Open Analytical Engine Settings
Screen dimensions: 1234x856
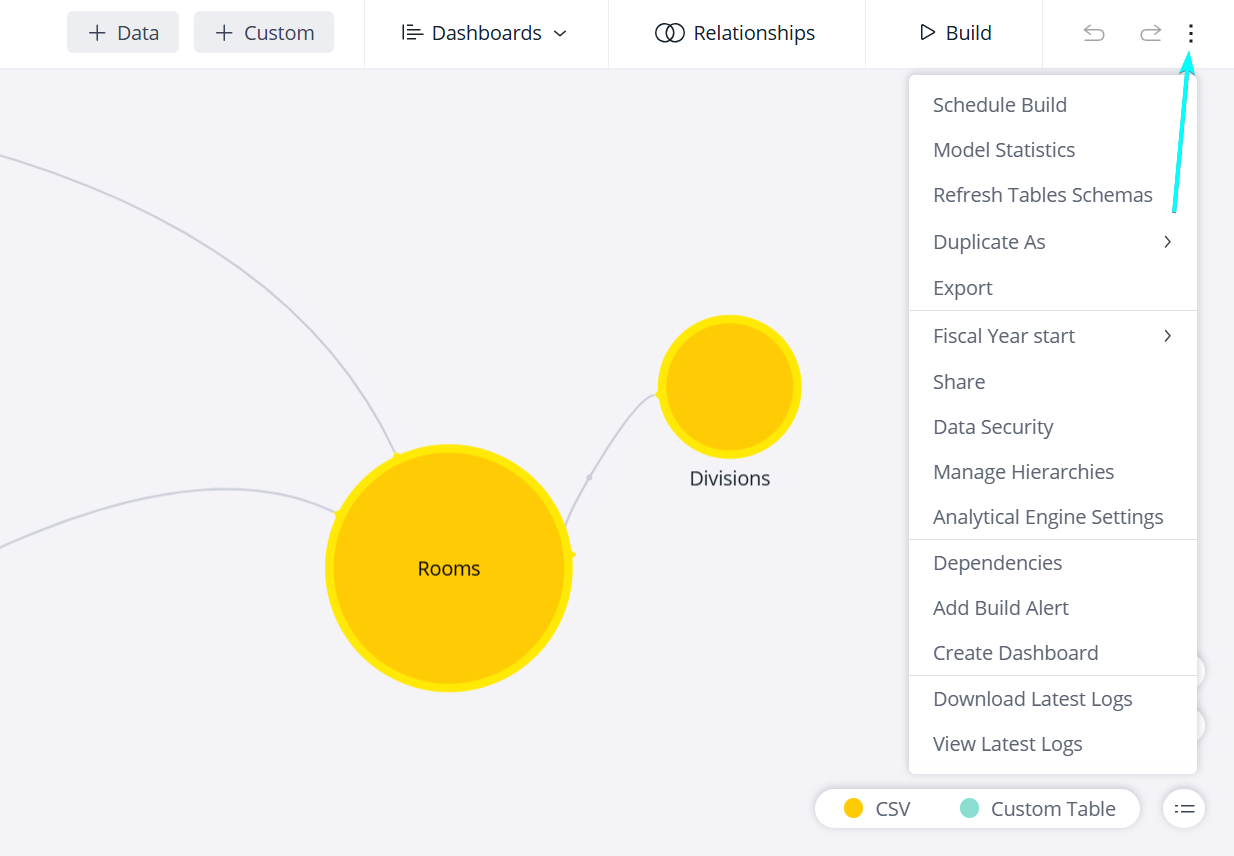1047,517
